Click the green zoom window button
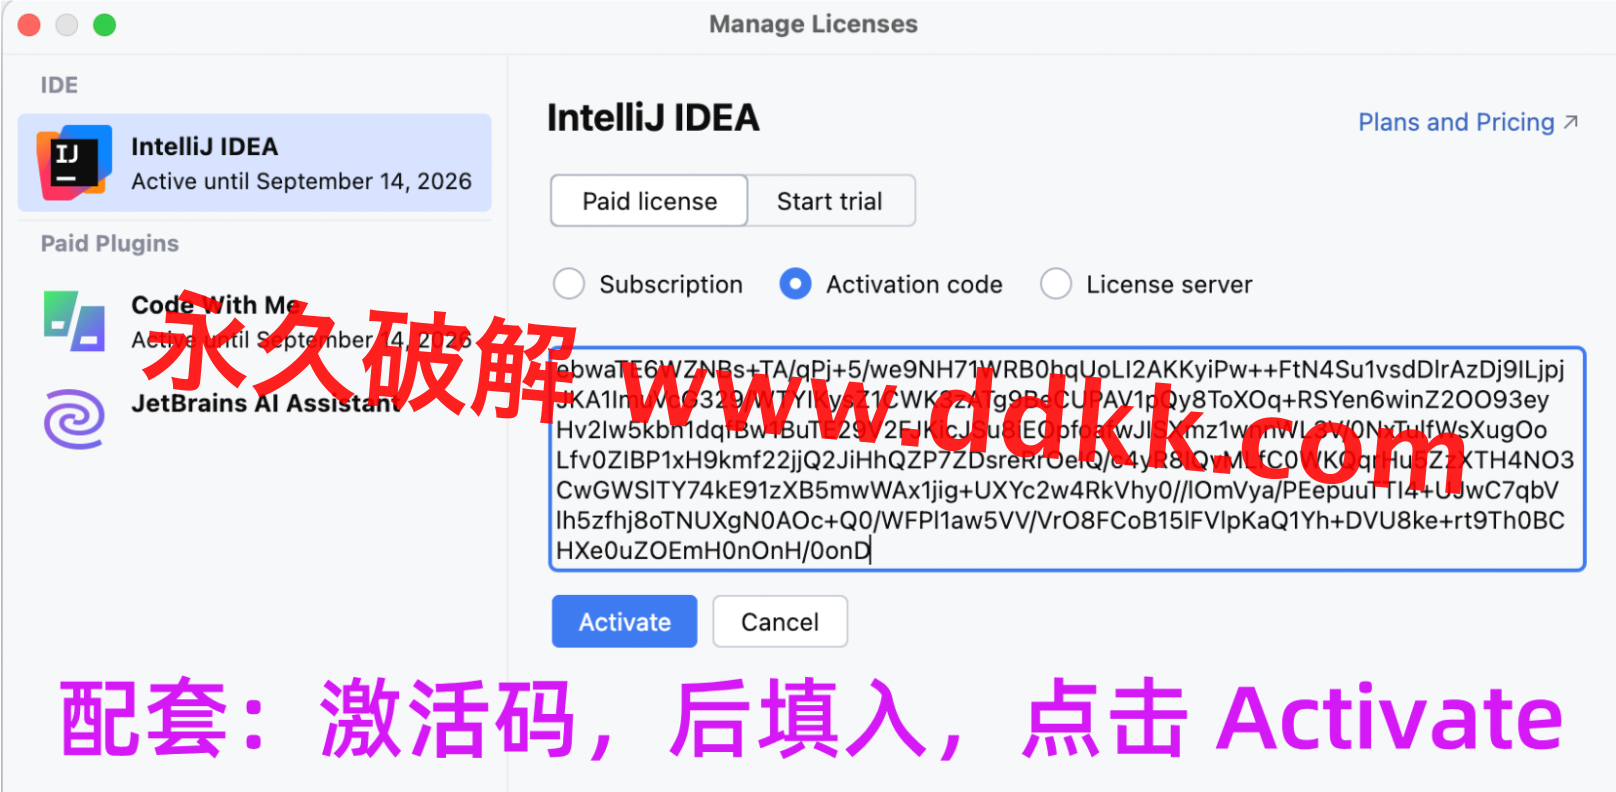This screenshot has height=792, width=1616. click(x=104, y=25)
